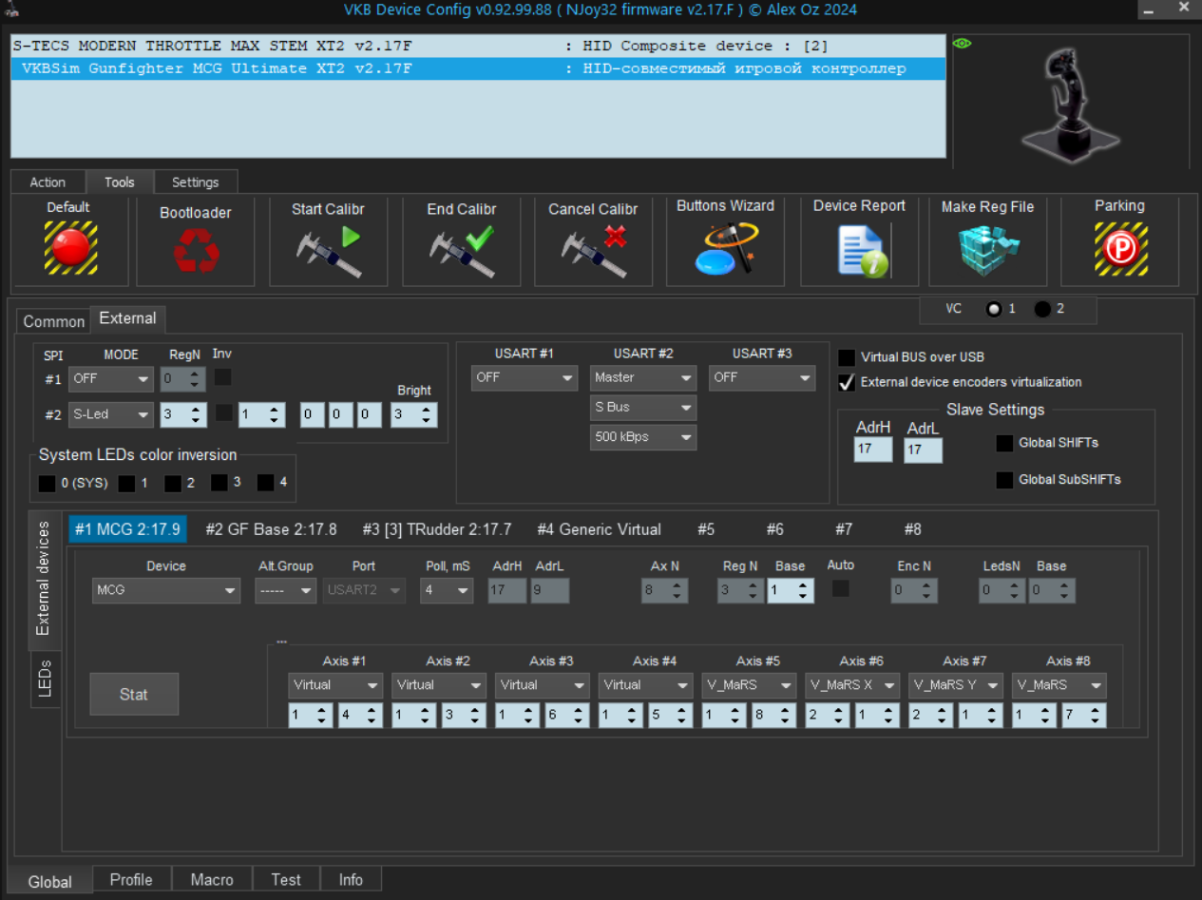The image size is (1202, 900).
Task: Launch the Bootloader recycle icon
Action: tap(196, 250)
